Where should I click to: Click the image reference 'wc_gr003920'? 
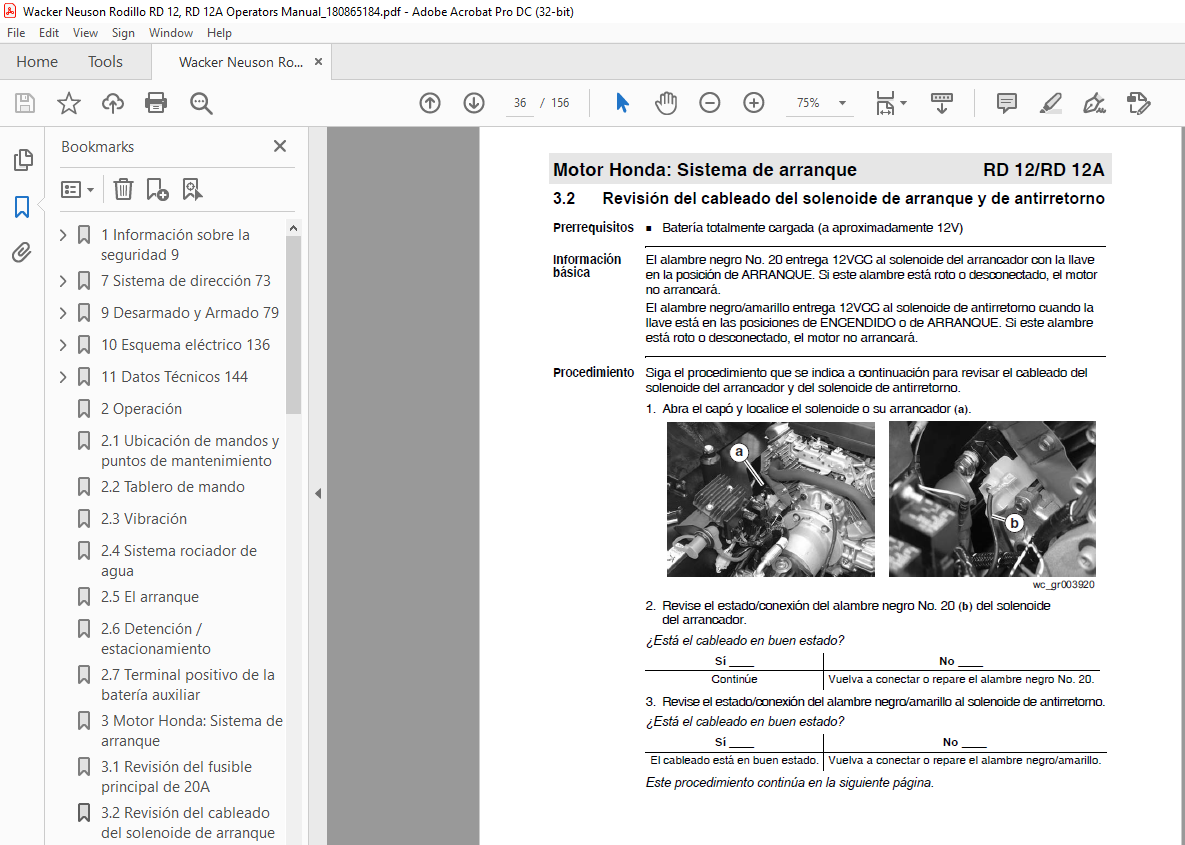click(x=1063, y=585)
